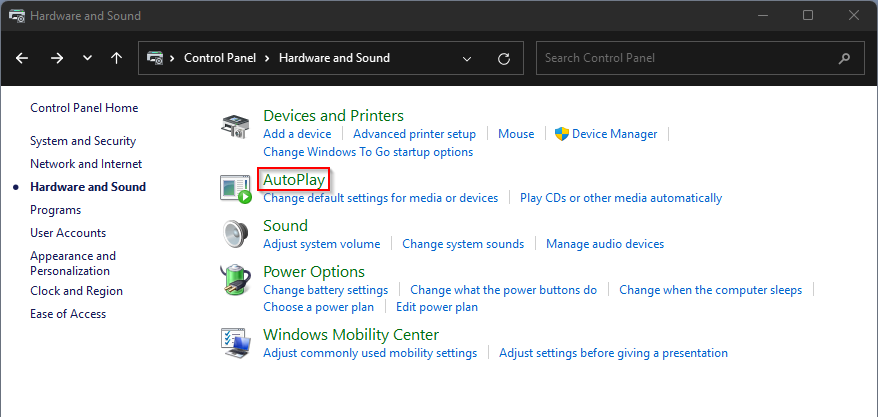878x417 pixels.
Task: Click the title bar Hardware and Sound icon
Action: 17,16
